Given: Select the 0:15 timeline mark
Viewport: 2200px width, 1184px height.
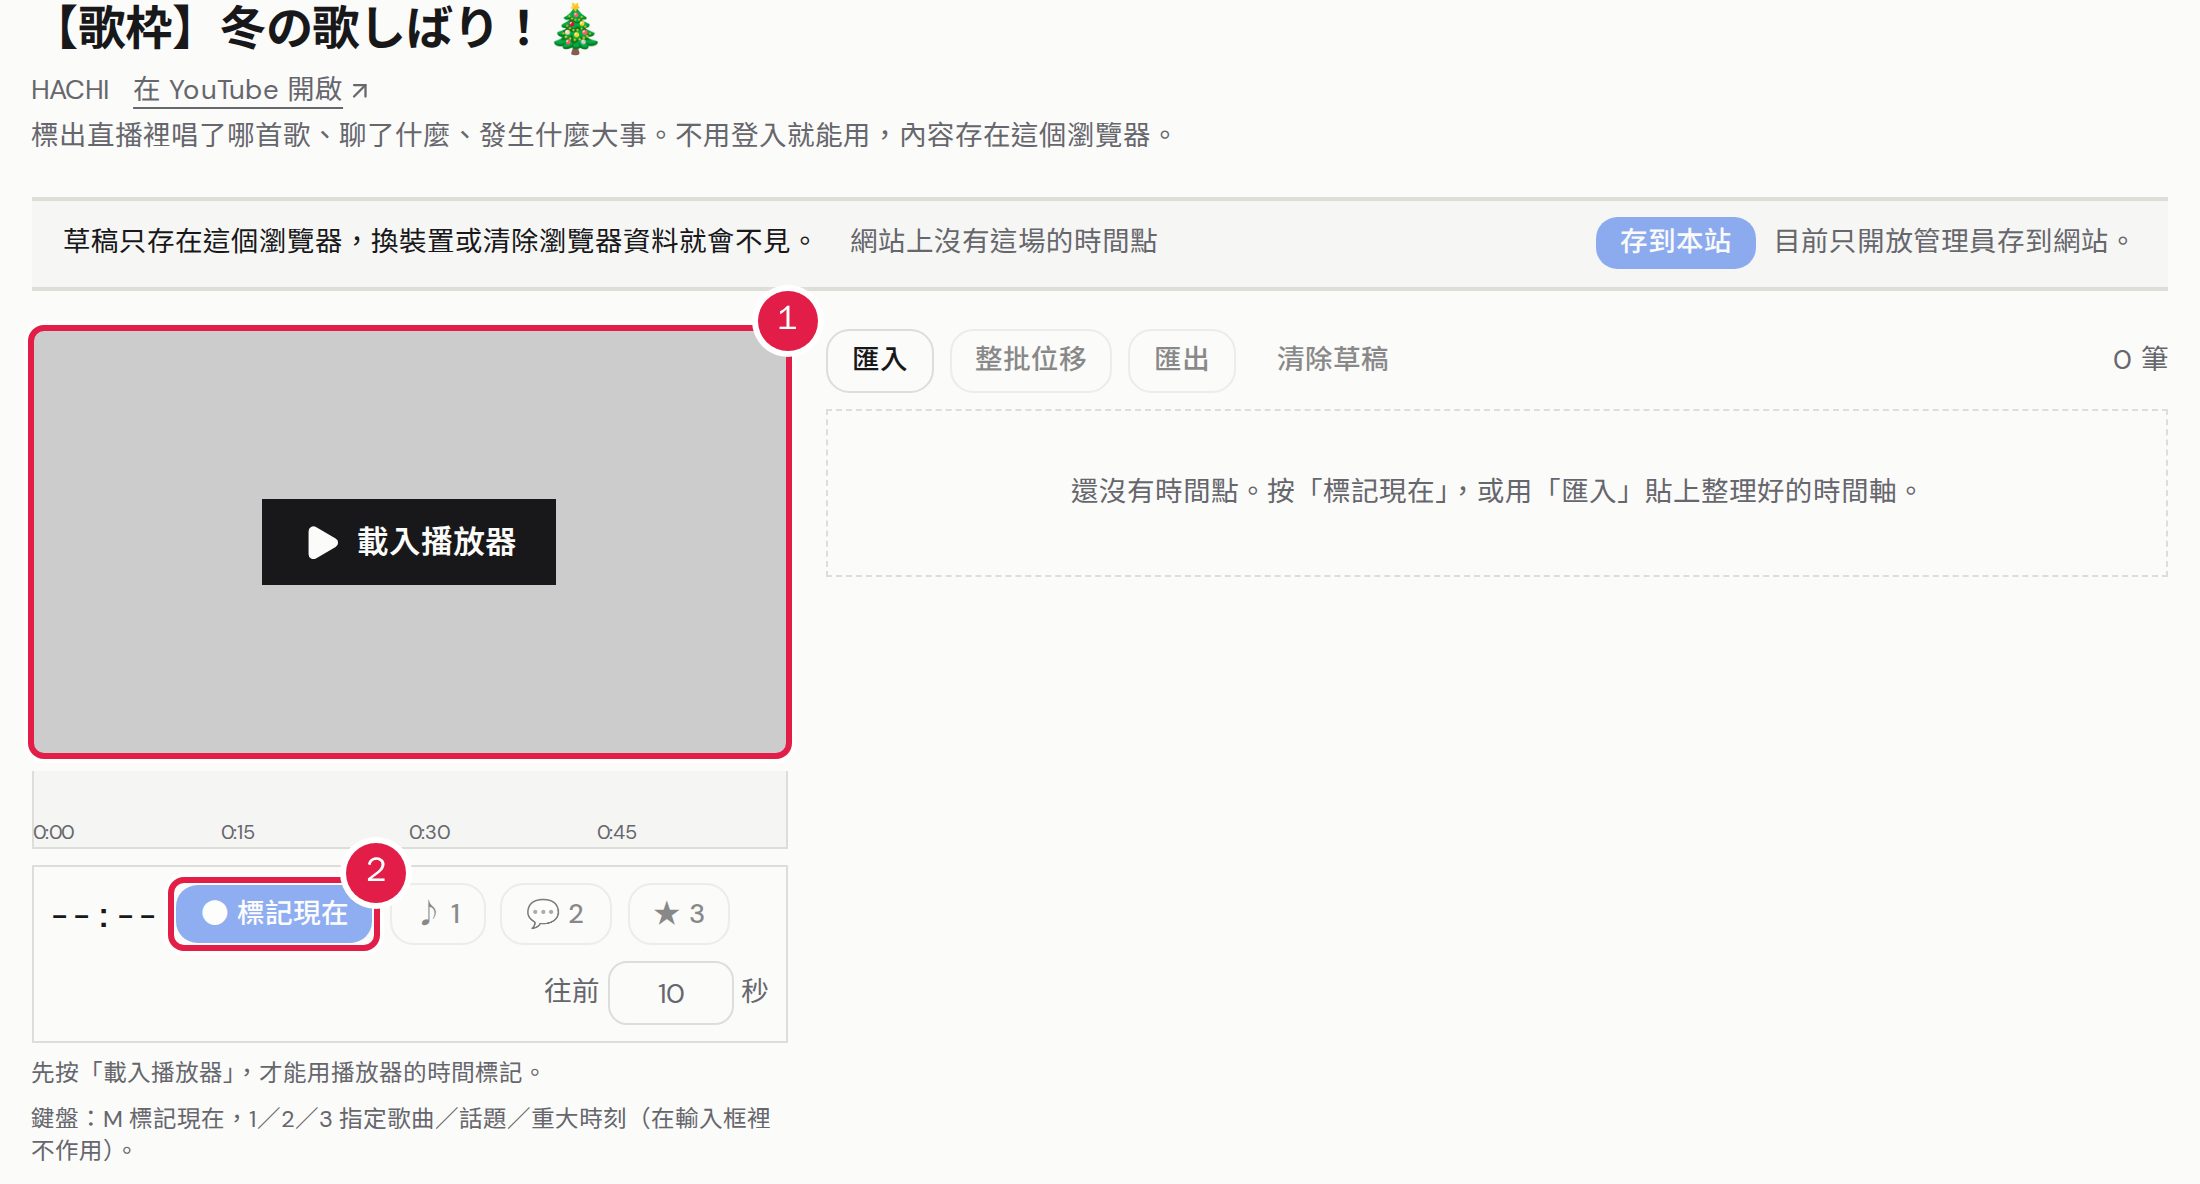Looking at the screenshot, I should tap(238, 832).
